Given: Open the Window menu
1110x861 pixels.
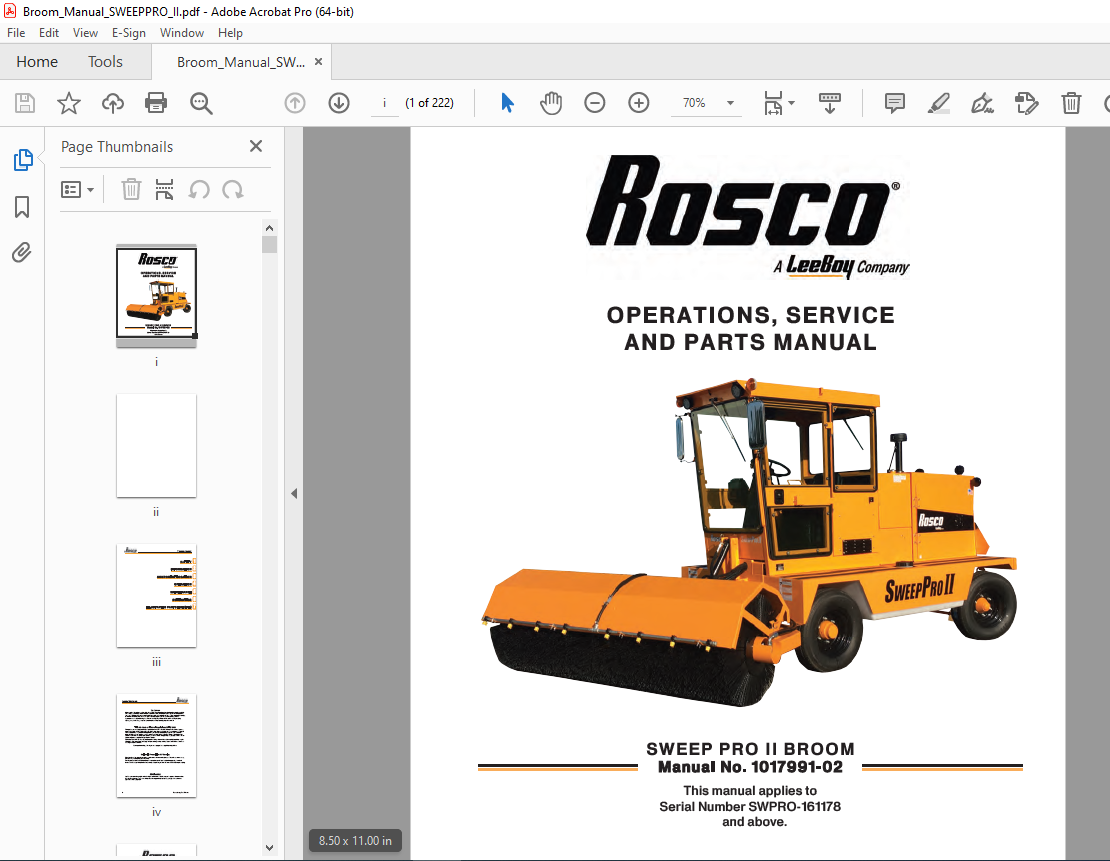Looking at the screenshot, I should pyautogui.click(x=182, y=33).
